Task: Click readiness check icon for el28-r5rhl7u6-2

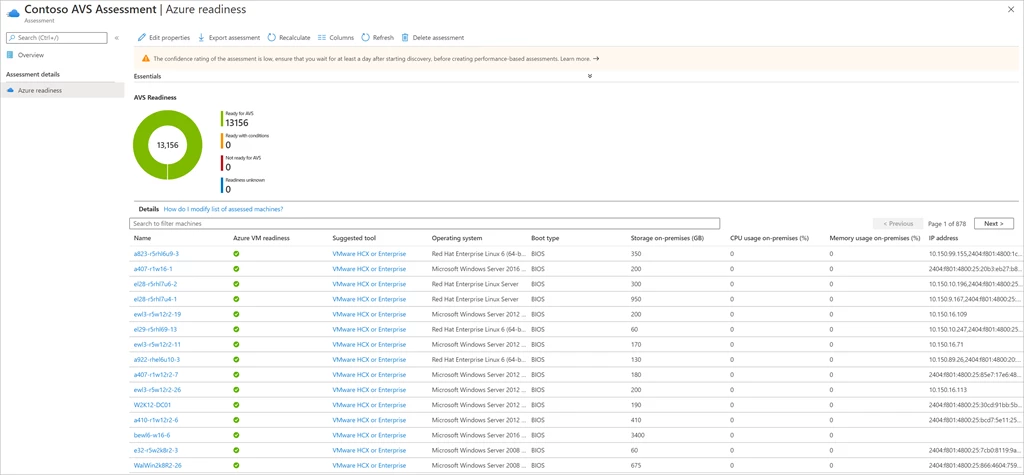Action: coord(236,284)
